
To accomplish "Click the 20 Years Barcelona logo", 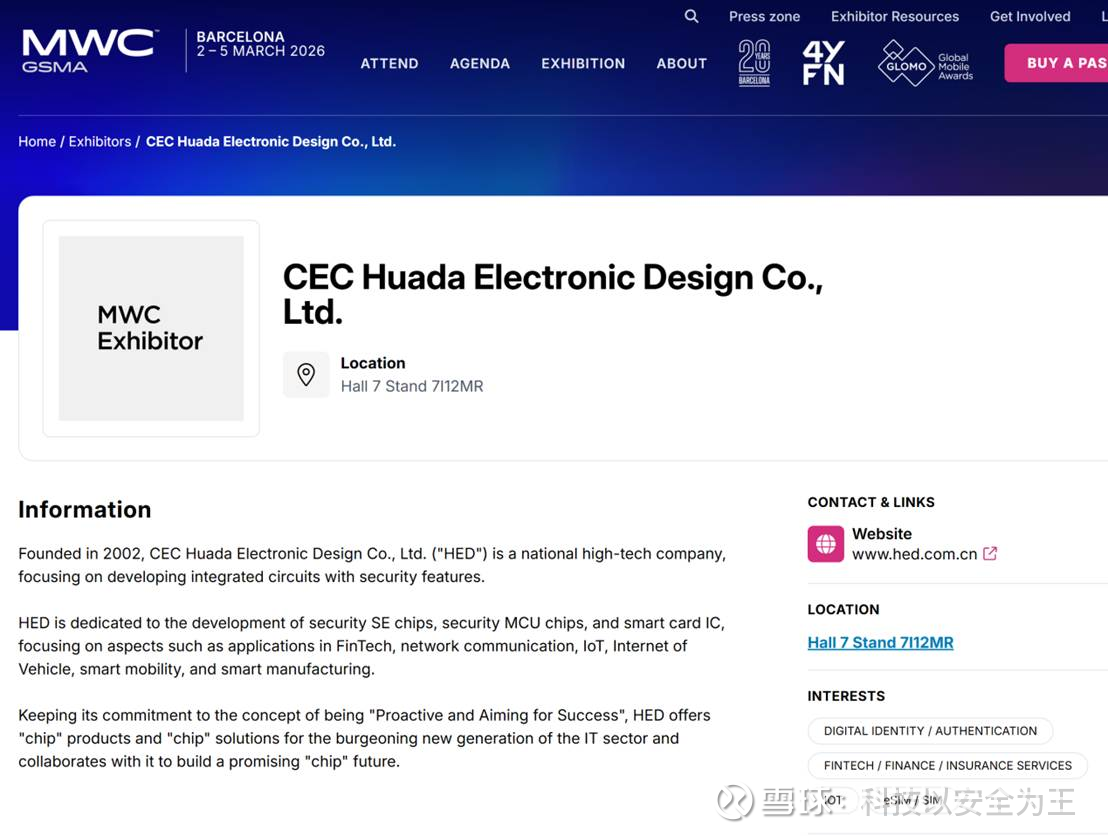I will [x=754, y=63].
